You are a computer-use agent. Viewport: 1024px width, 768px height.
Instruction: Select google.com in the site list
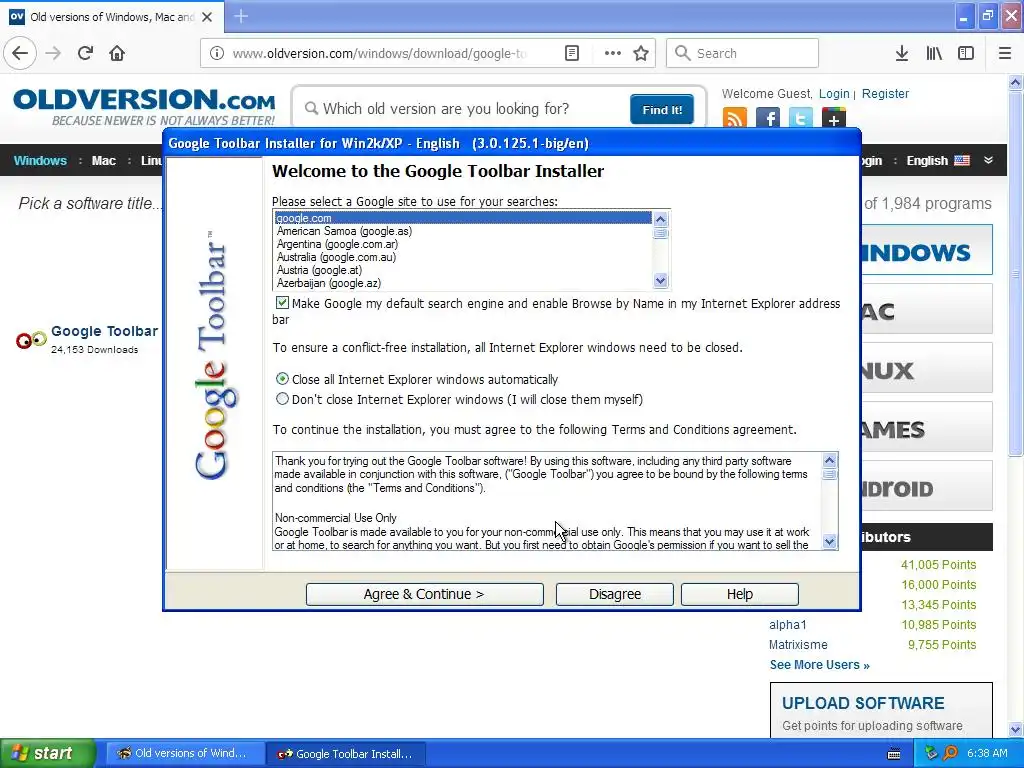pyautogui.click(x=462, y=218)
